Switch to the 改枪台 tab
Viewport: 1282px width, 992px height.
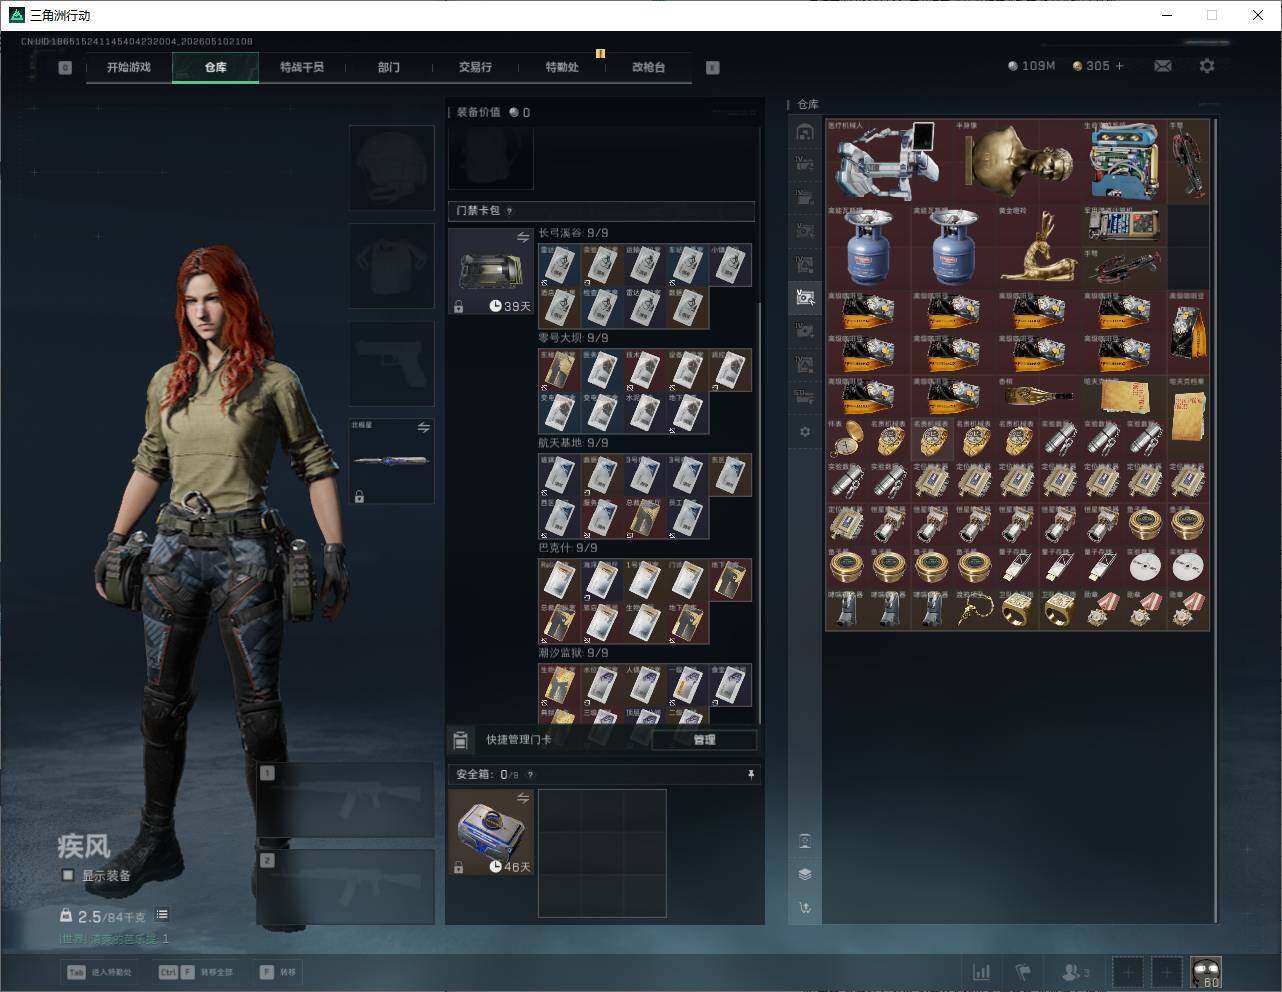pyautogui.click(x=648, y=67)
